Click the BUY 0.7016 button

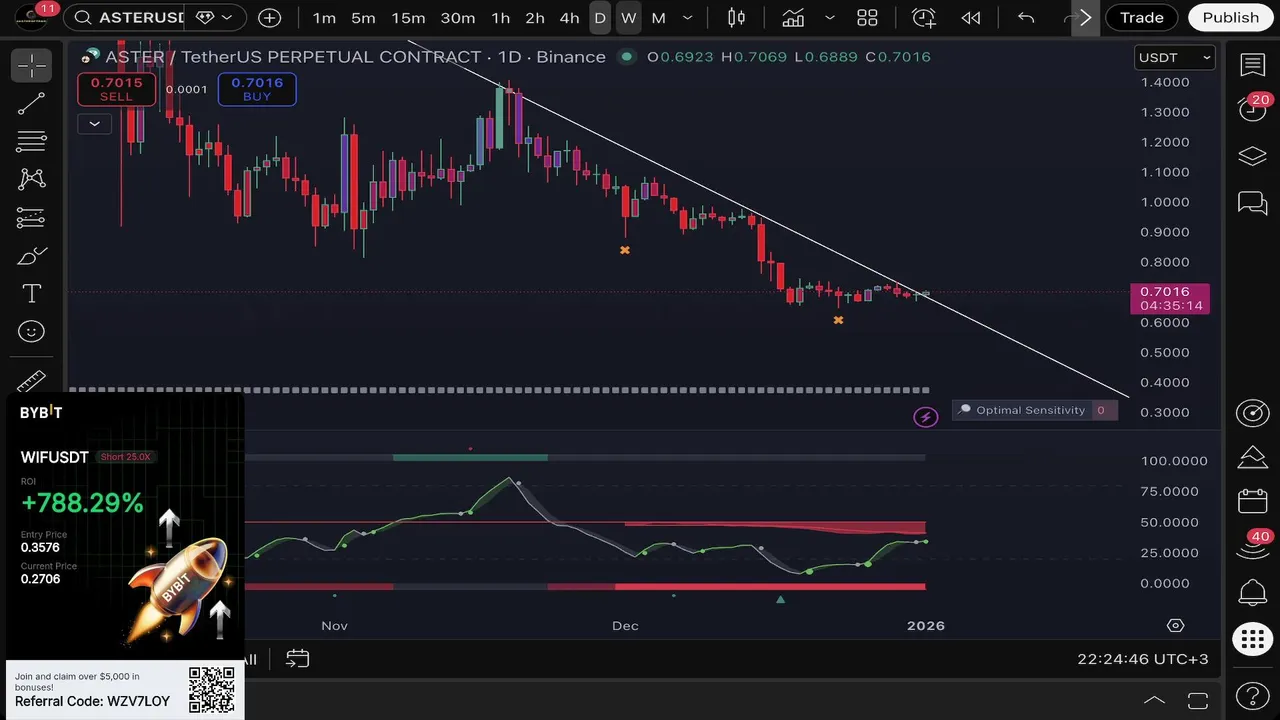point(257,89)
